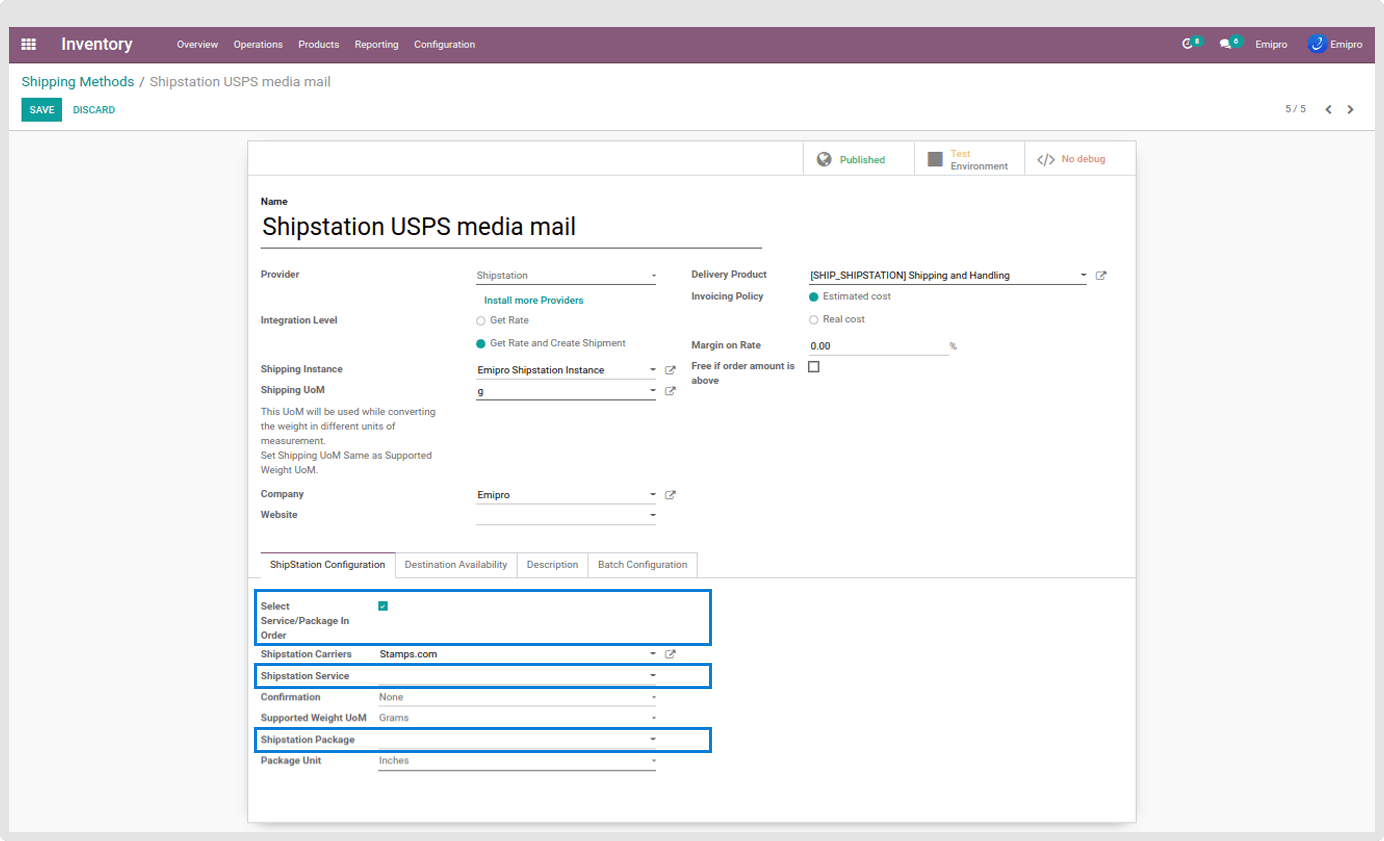The width and height of the screenshot is (1384, 841).
Task: Click the Published globe icon
Action: (824, 159)
